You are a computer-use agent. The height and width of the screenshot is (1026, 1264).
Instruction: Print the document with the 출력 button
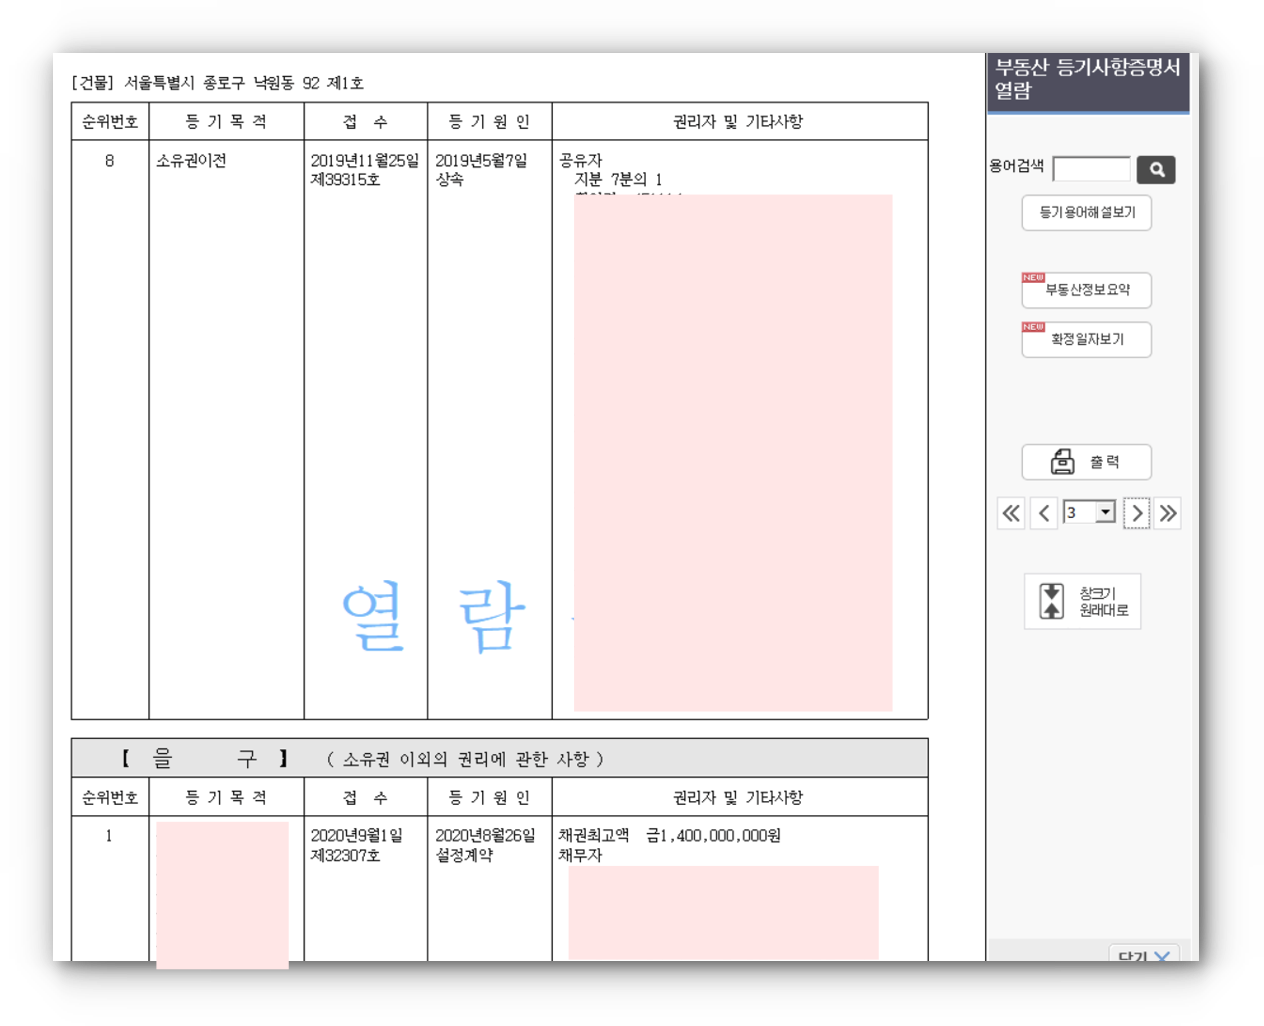pyautogui.click(x=1086, y=461)
